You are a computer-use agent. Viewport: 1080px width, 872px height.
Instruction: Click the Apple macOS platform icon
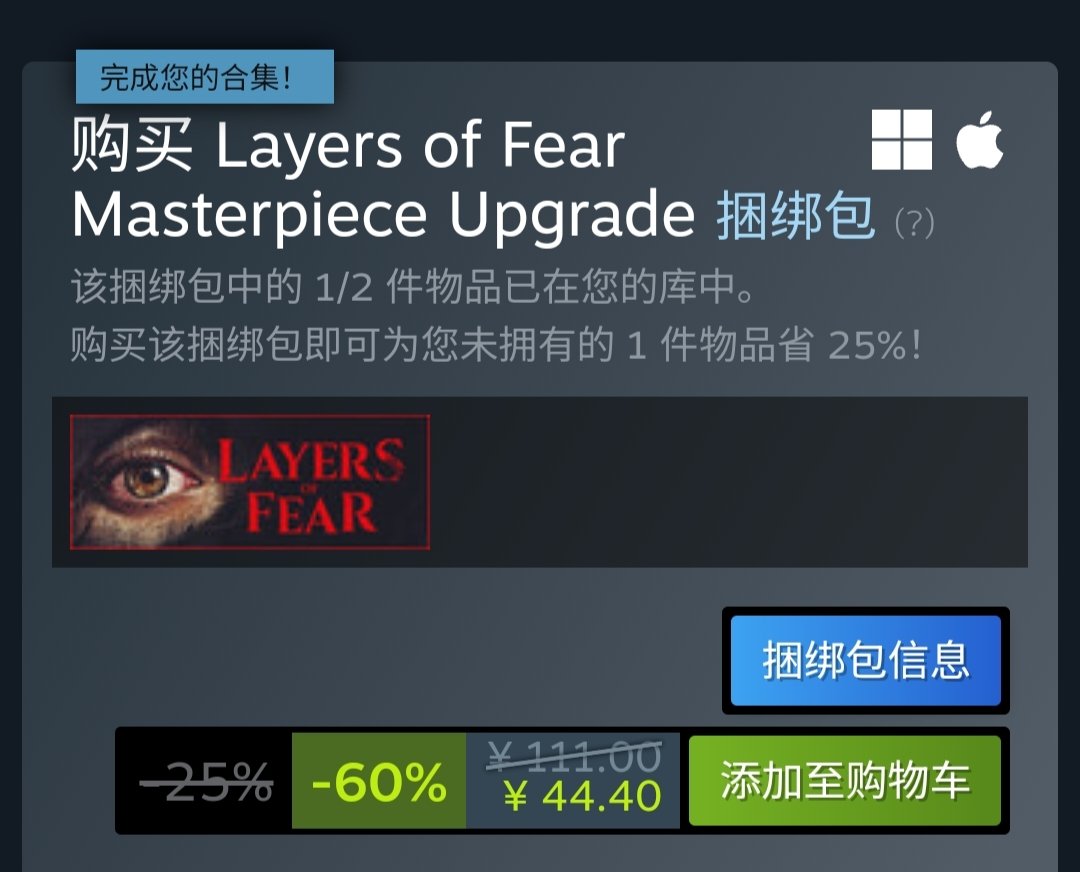[979, 139]
